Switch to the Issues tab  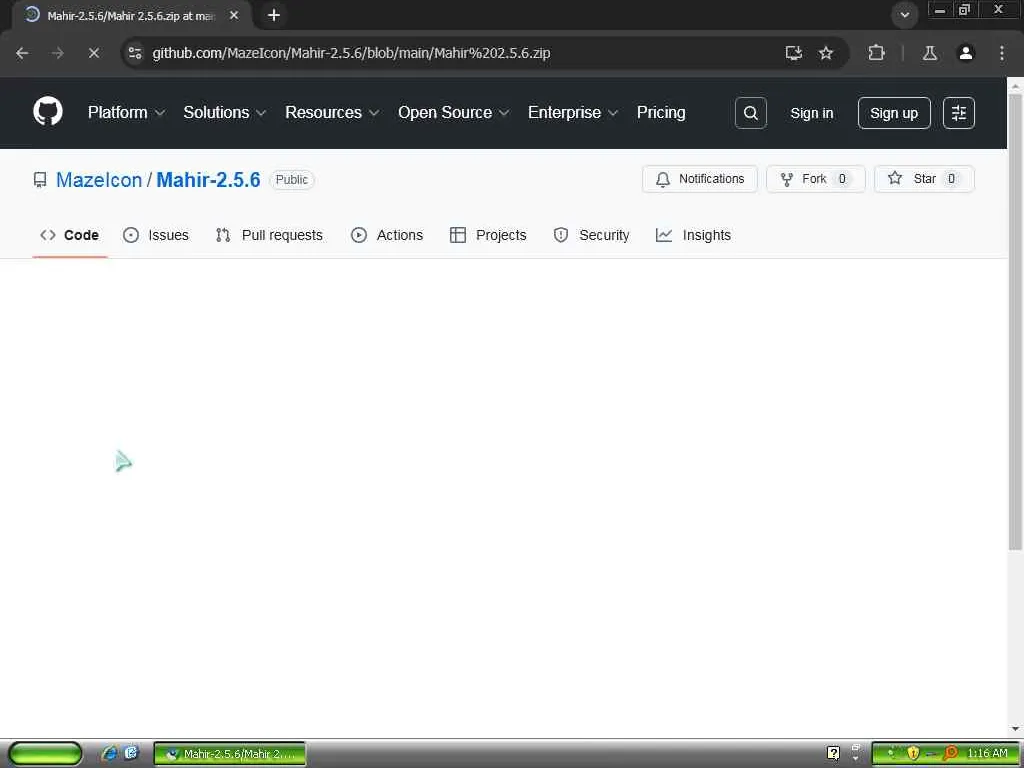(156, 235)
